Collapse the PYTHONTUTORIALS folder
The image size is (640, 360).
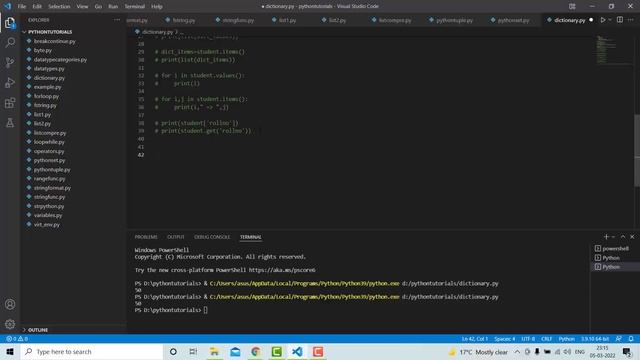tap(50, 32)
